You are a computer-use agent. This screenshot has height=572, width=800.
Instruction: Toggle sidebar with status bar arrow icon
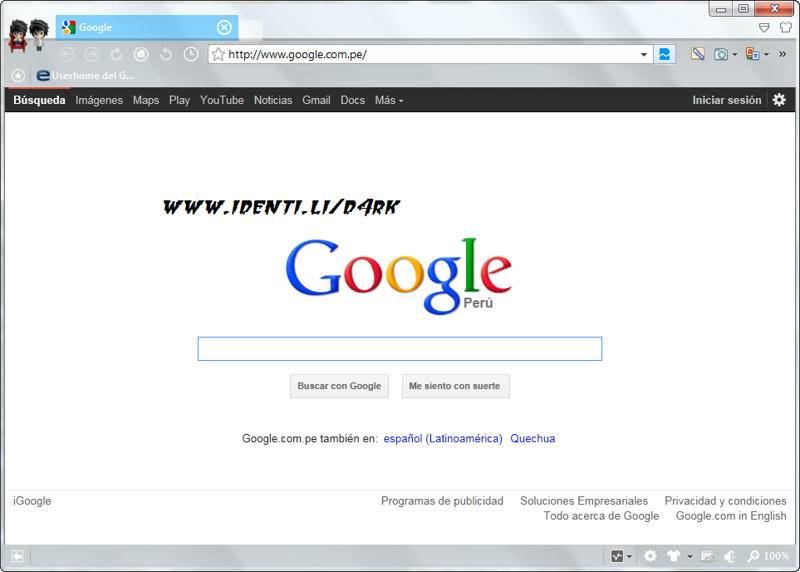[x=18, y=556]
